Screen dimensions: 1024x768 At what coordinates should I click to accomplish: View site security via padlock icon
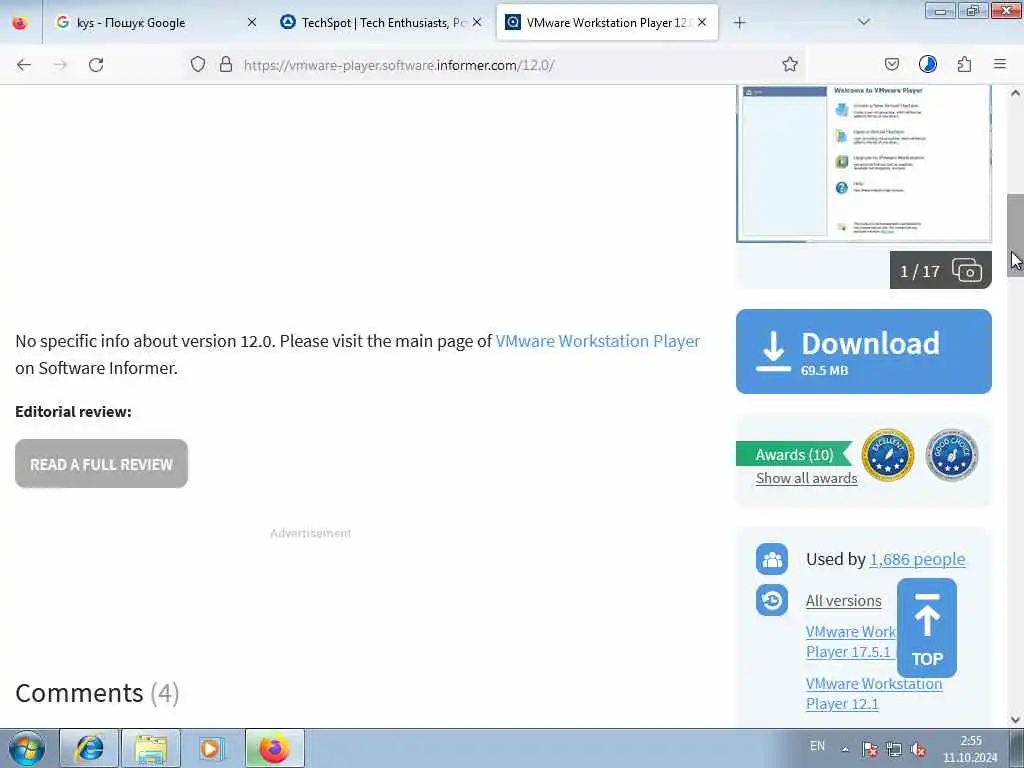226,64
